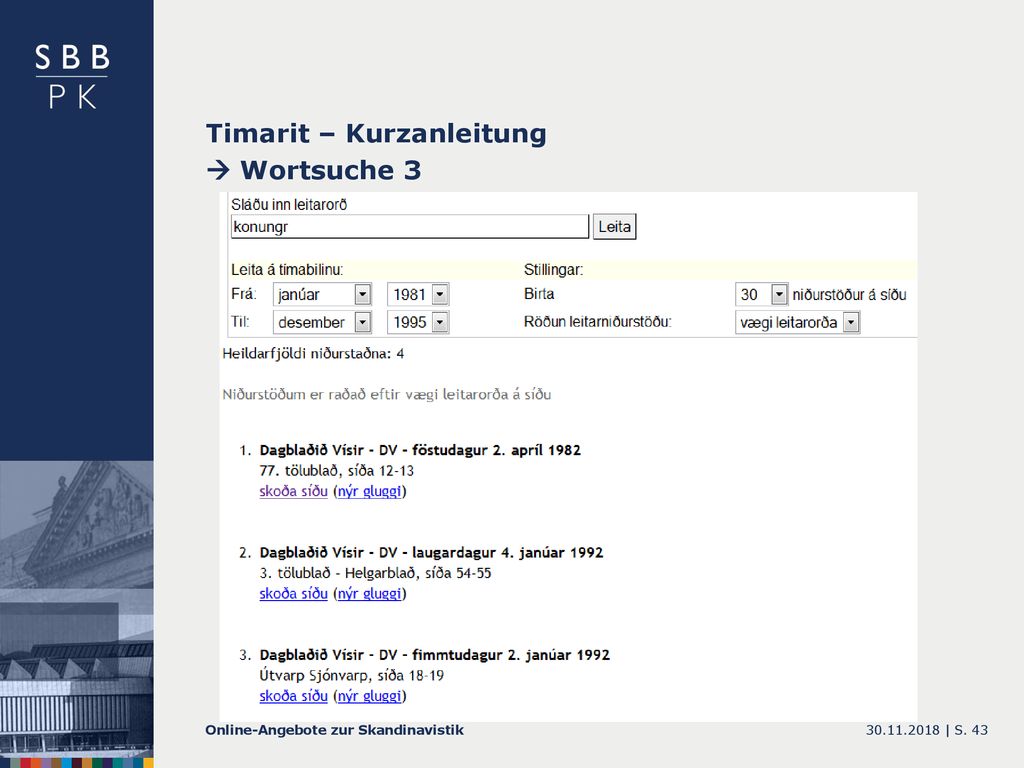Click the 'Leita á tímabilinu:' label
This screenshot has width=1024, height=768.
tap(287, 270)
